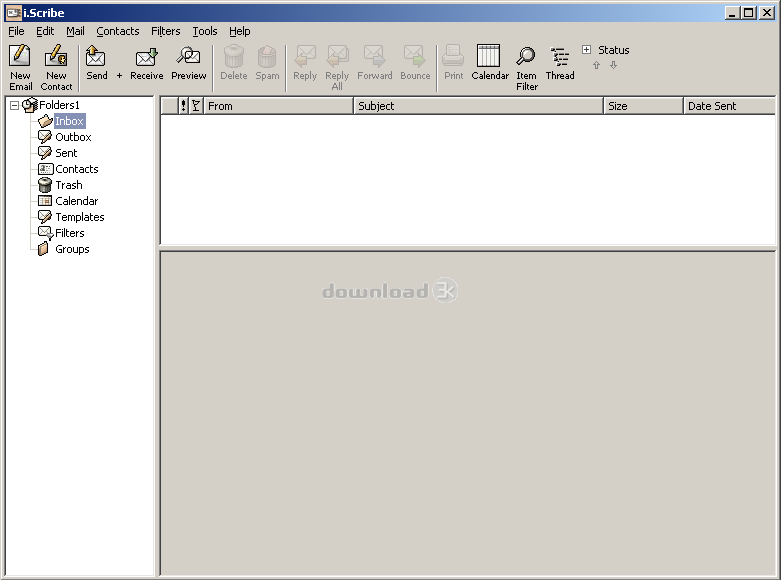Open the Tools menu
The image size is (781, 580).
(205, 31)
